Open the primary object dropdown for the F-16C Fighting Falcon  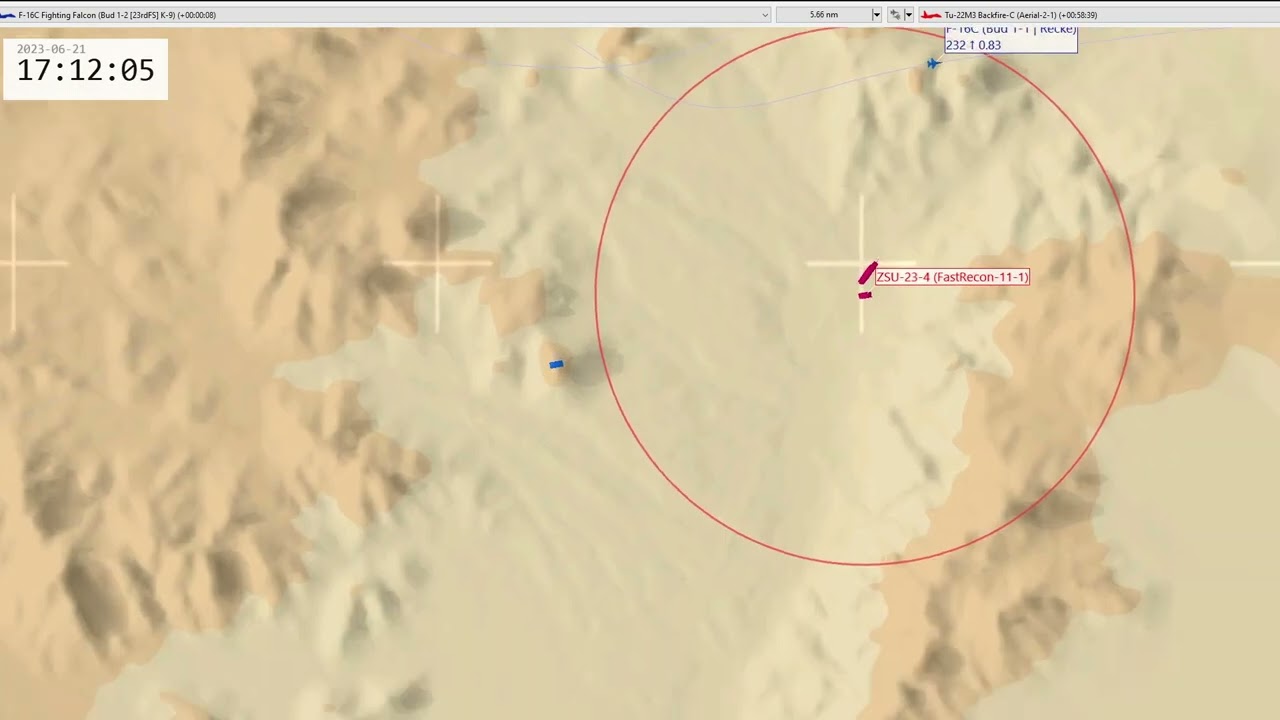(x=765, y=15)
